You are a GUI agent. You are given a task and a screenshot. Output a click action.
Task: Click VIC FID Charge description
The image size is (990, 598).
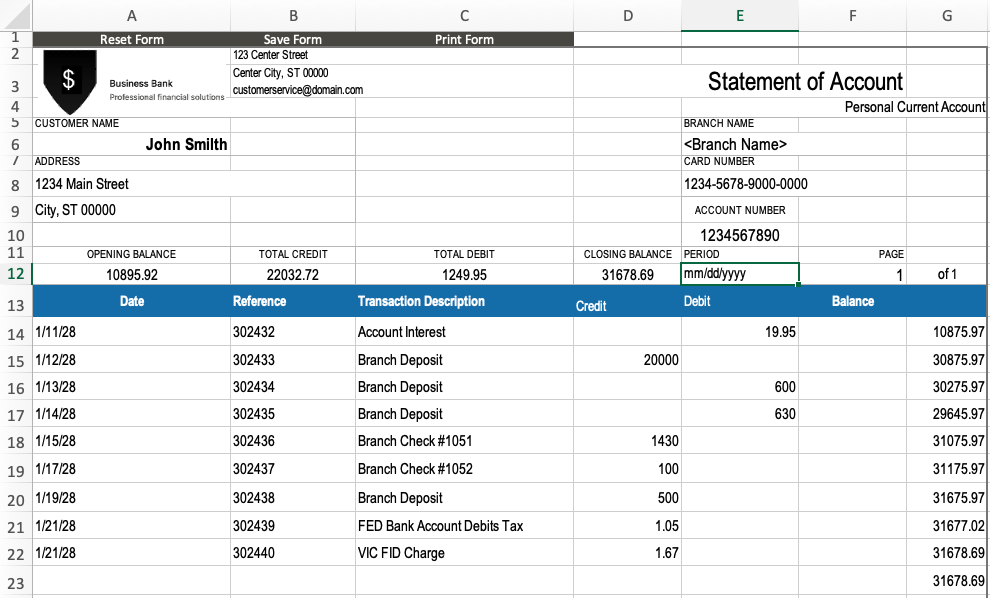click(464, 553)
